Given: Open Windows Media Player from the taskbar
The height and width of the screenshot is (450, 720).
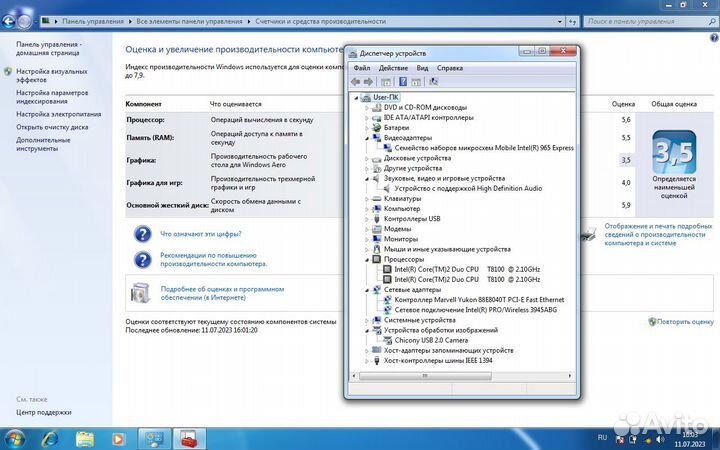Looking at the screenshot, I should click(118, 438).
